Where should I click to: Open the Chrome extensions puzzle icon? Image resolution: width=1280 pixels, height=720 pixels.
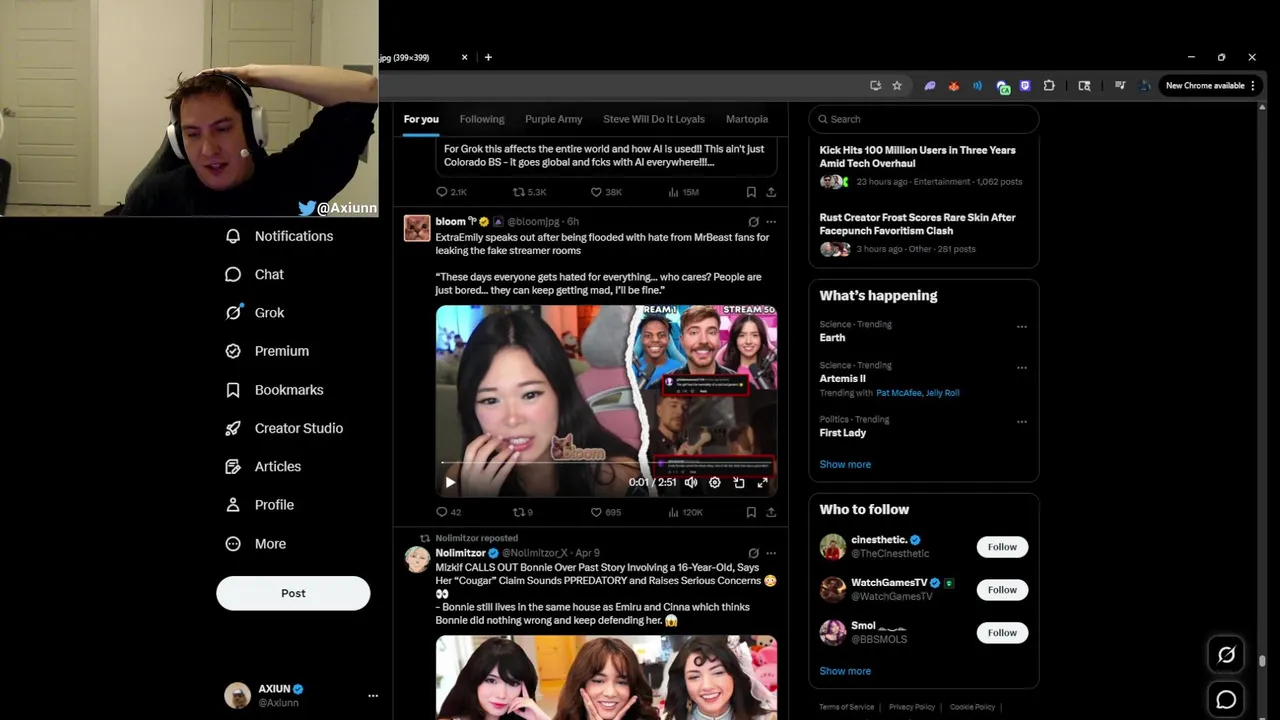click(1049, 86)
